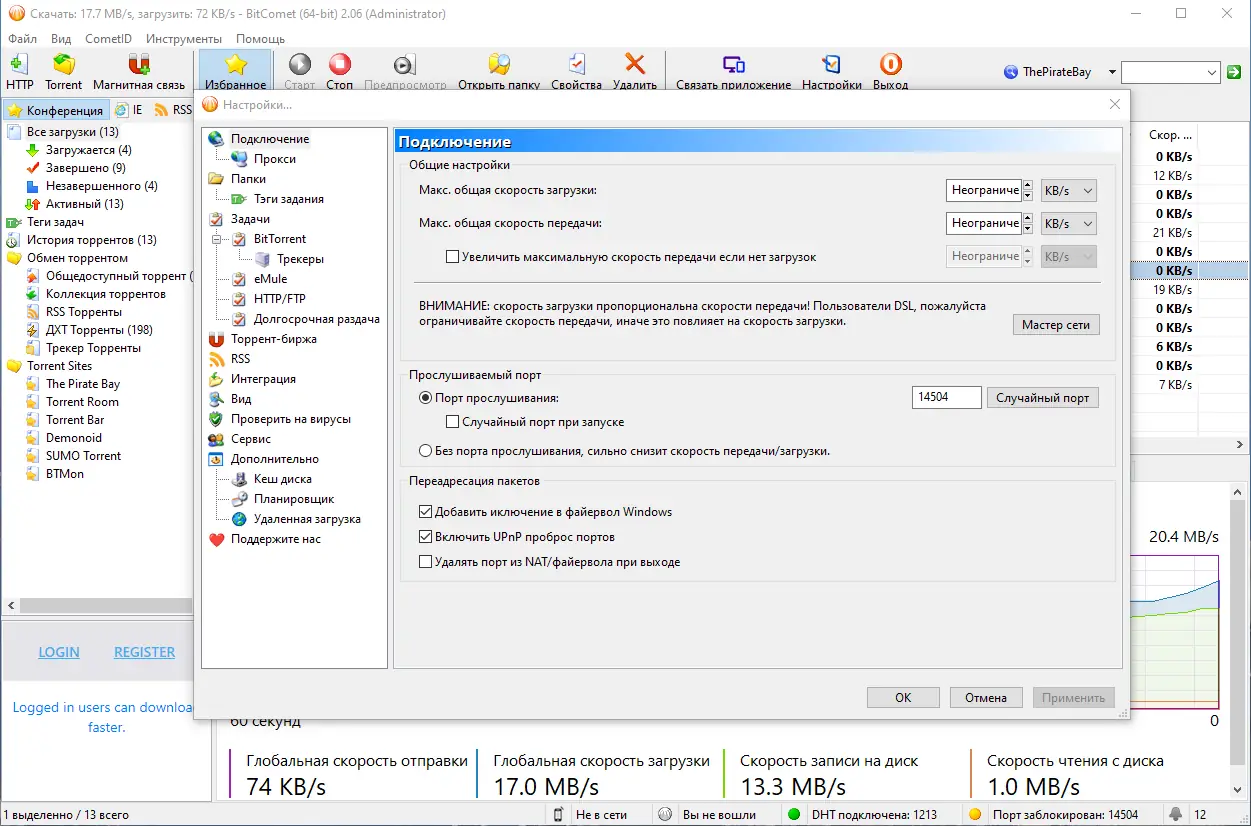Select Трекеры under BitTorrent
Image resolution: width=1251 pixels, height=826 pixels.
pos(300,259)
